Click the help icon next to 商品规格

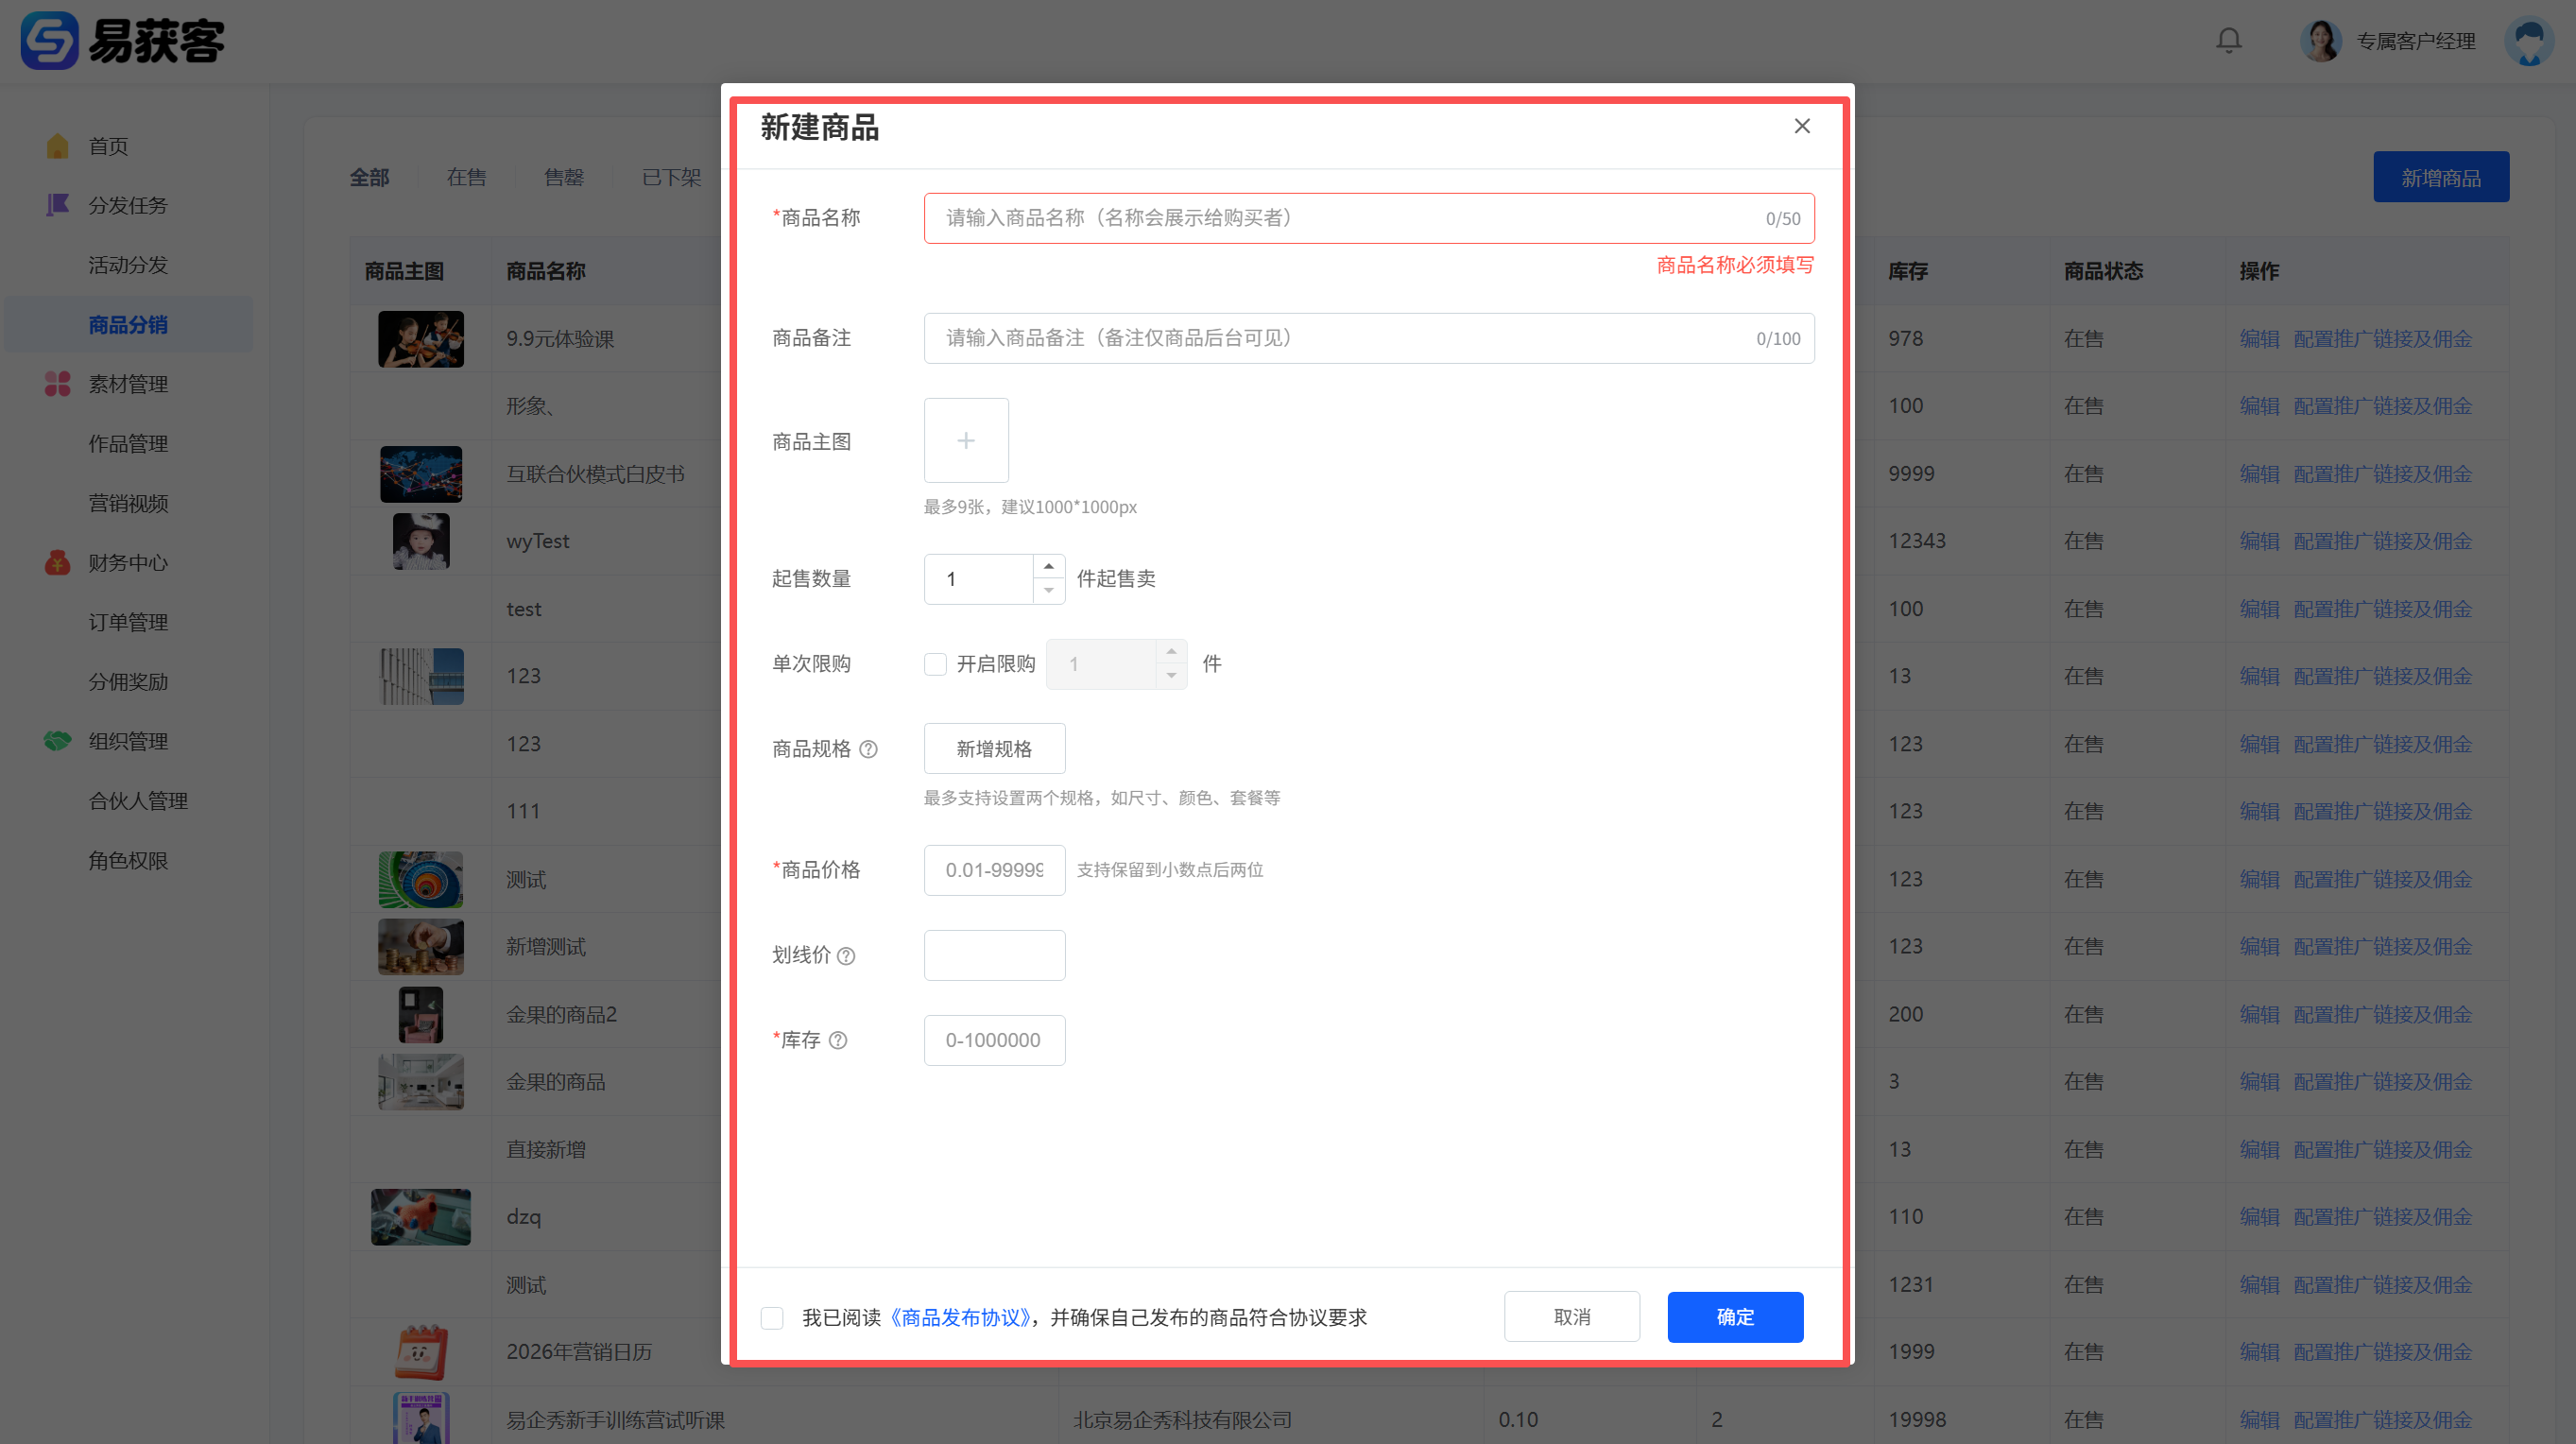coord(868,749)
